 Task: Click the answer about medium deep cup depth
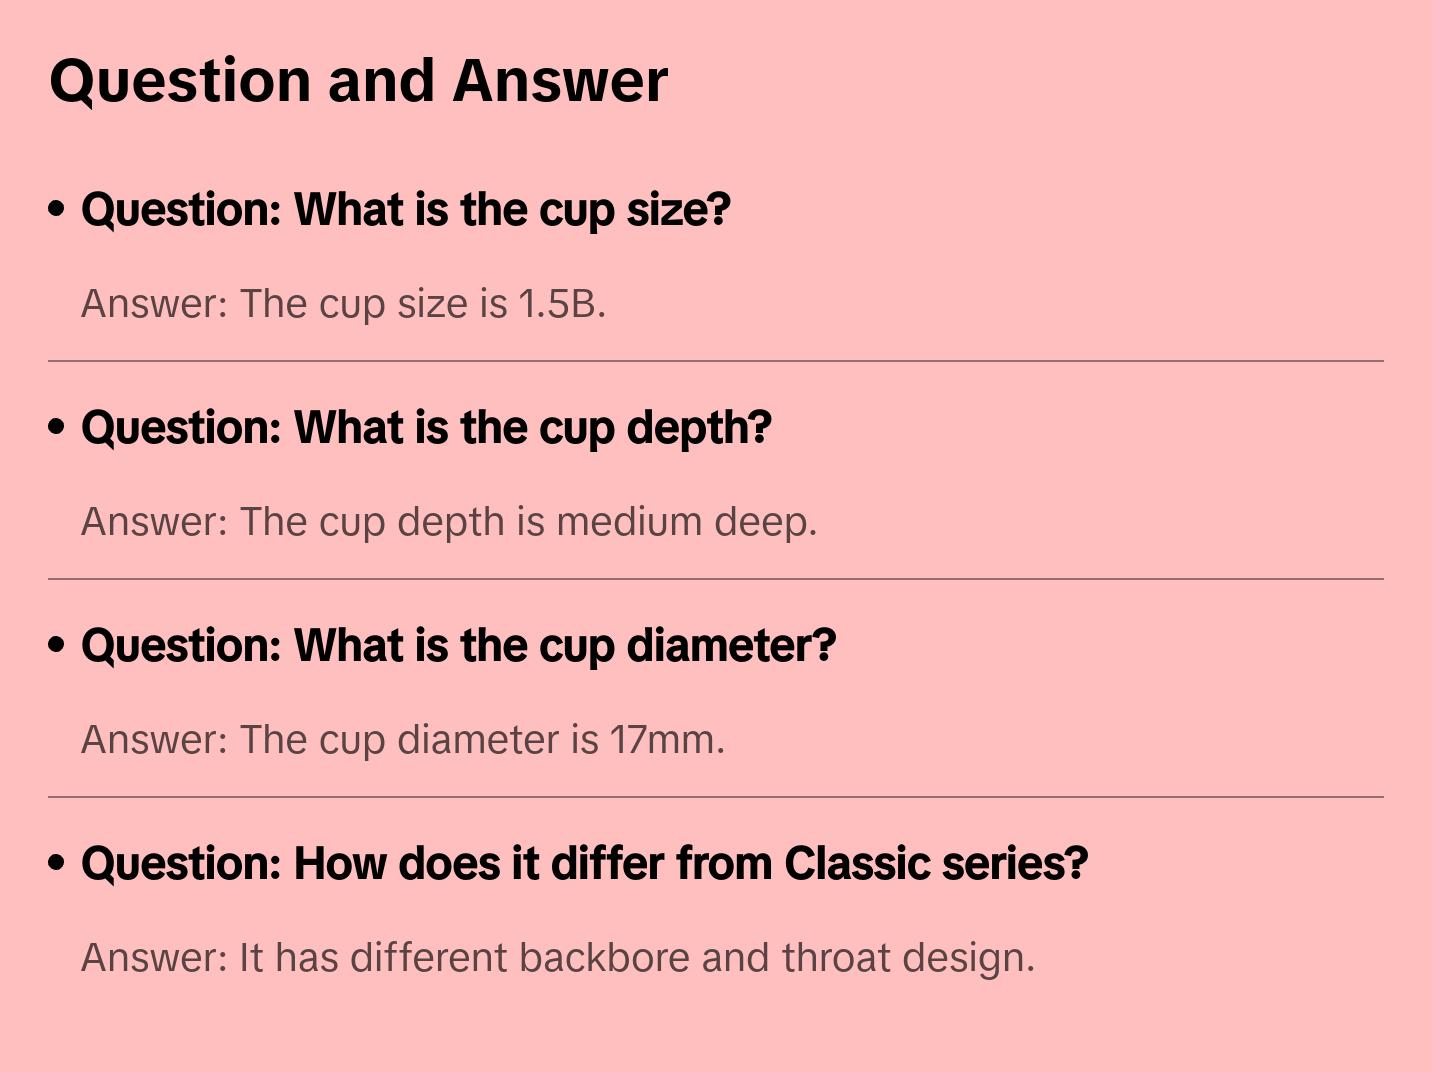[449, 522]
